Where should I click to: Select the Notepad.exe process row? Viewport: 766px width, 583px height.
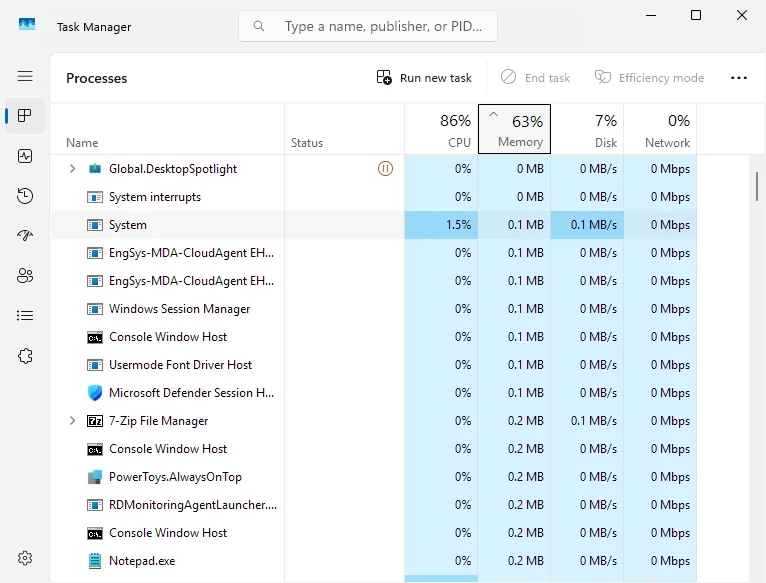tap(373, 561)
